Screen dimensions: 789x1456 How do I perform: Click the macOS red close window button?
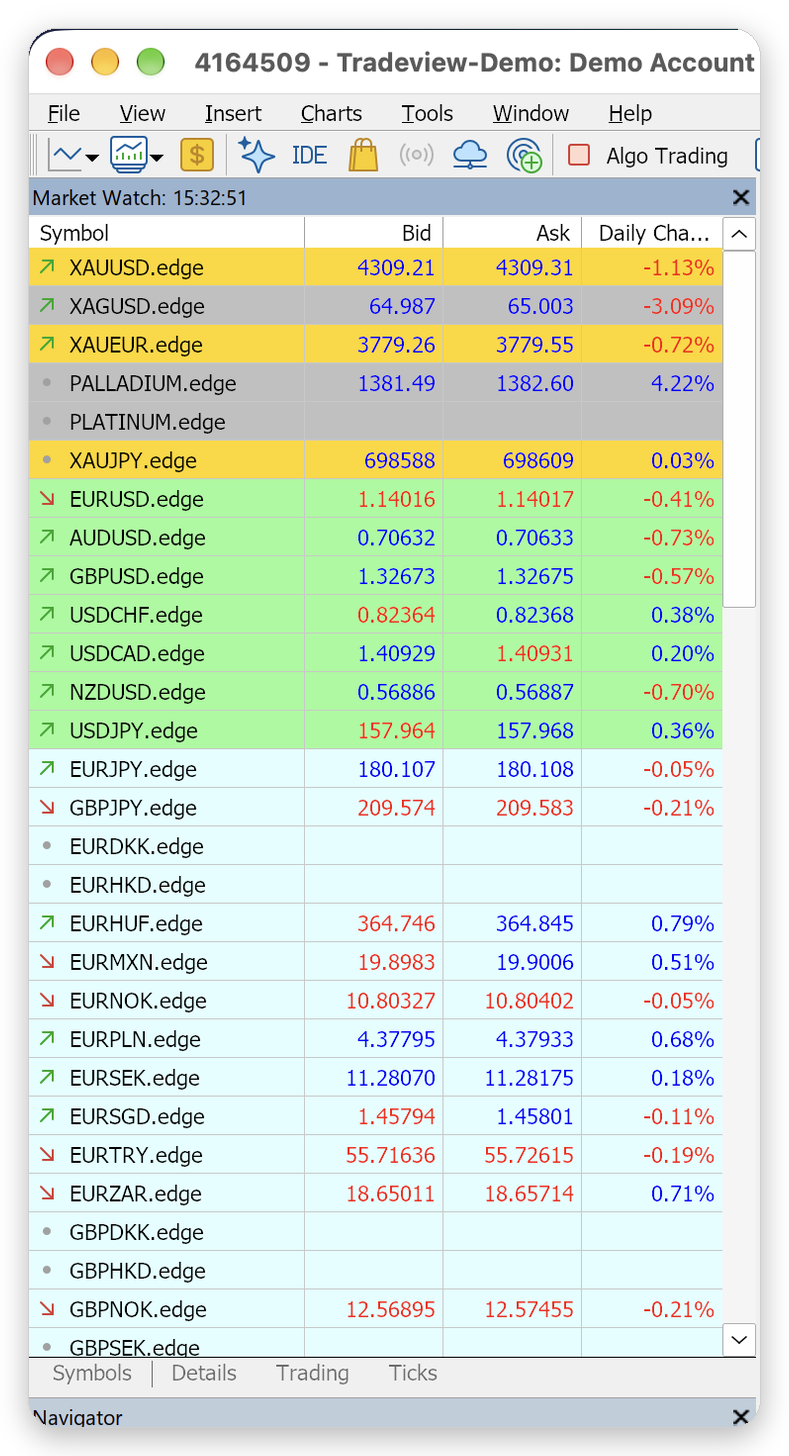click(60, 63)
